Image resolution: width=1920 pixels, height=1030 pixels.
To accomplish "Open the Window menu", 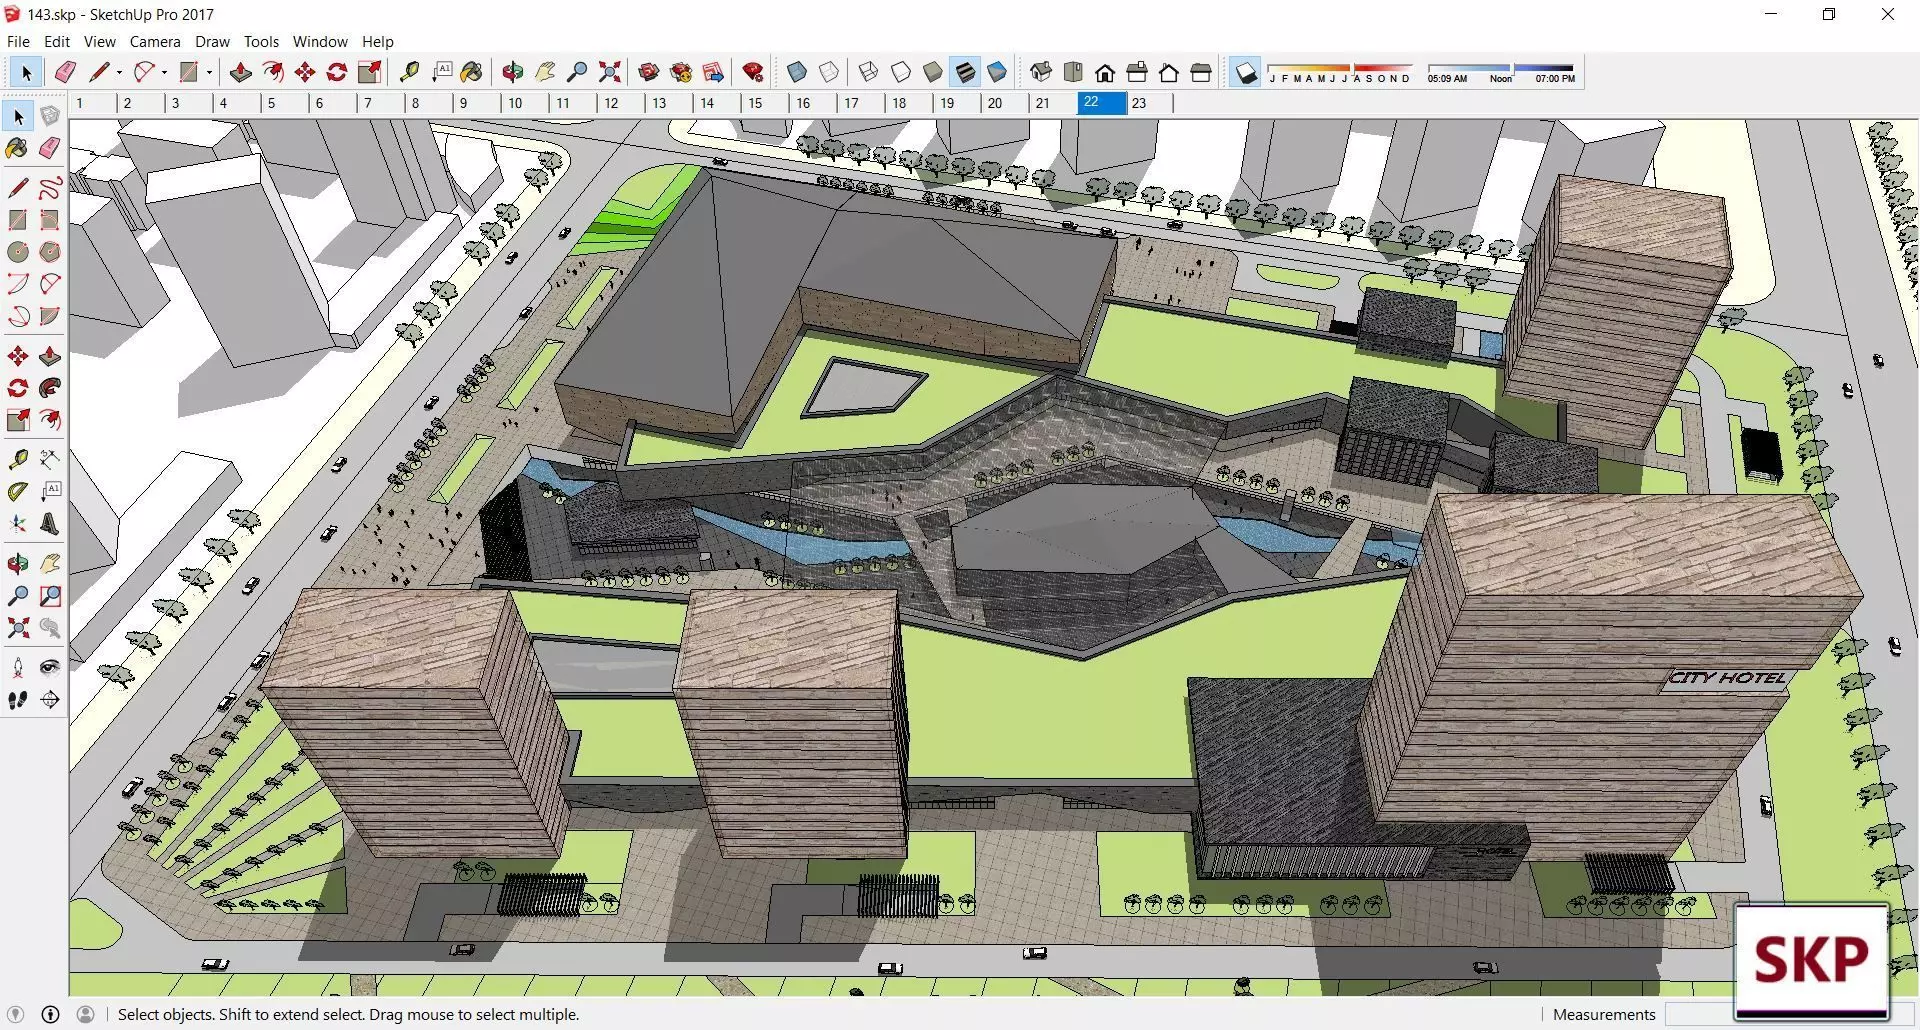I will pyautogui.click(x=320, y=41).
